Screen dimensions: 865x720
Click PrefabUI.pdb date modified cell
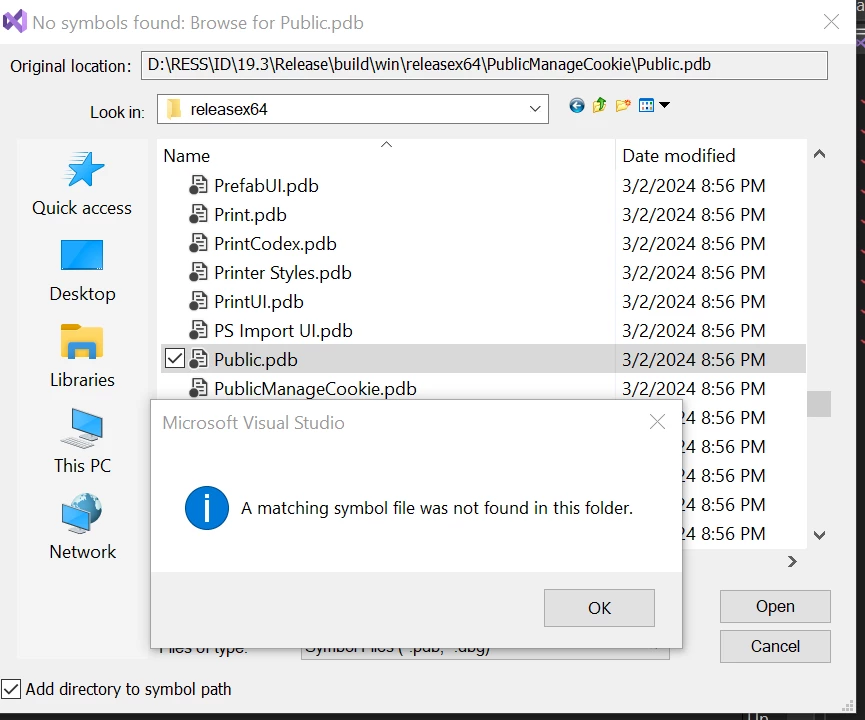pos(693,186)
